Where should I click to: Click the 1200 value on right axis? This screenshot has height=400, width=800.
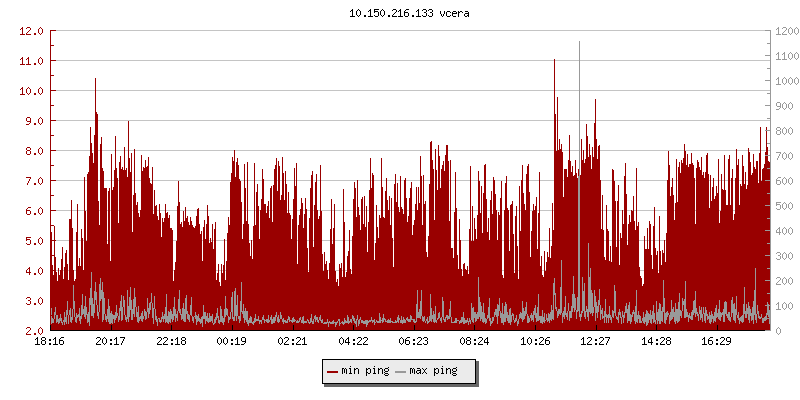pyautogui.click(x=786, y=31)
